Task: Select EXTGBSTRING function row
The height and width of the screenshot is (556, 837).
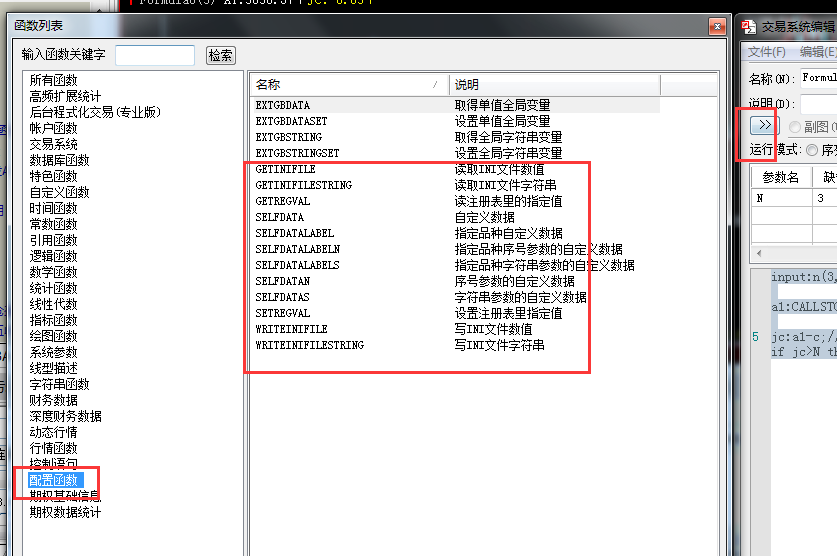Action: [455, 137]
